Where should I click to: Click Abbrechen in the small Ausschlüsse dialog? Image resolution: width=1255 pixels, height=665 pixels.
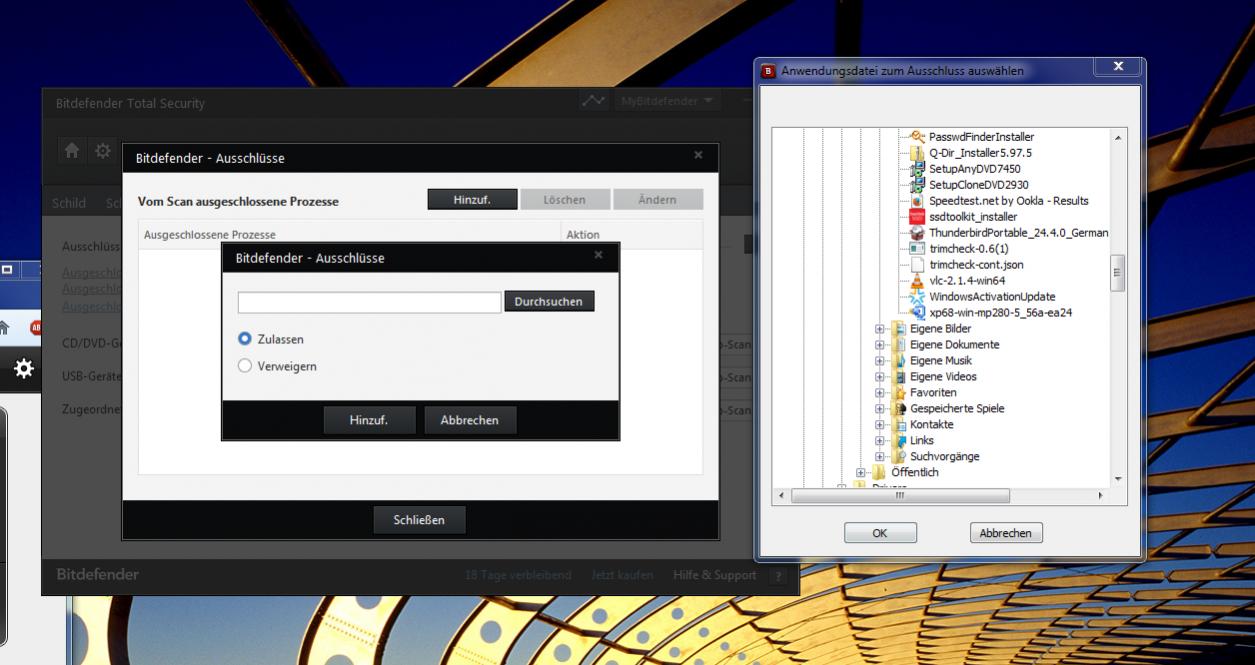pos(470,421)
